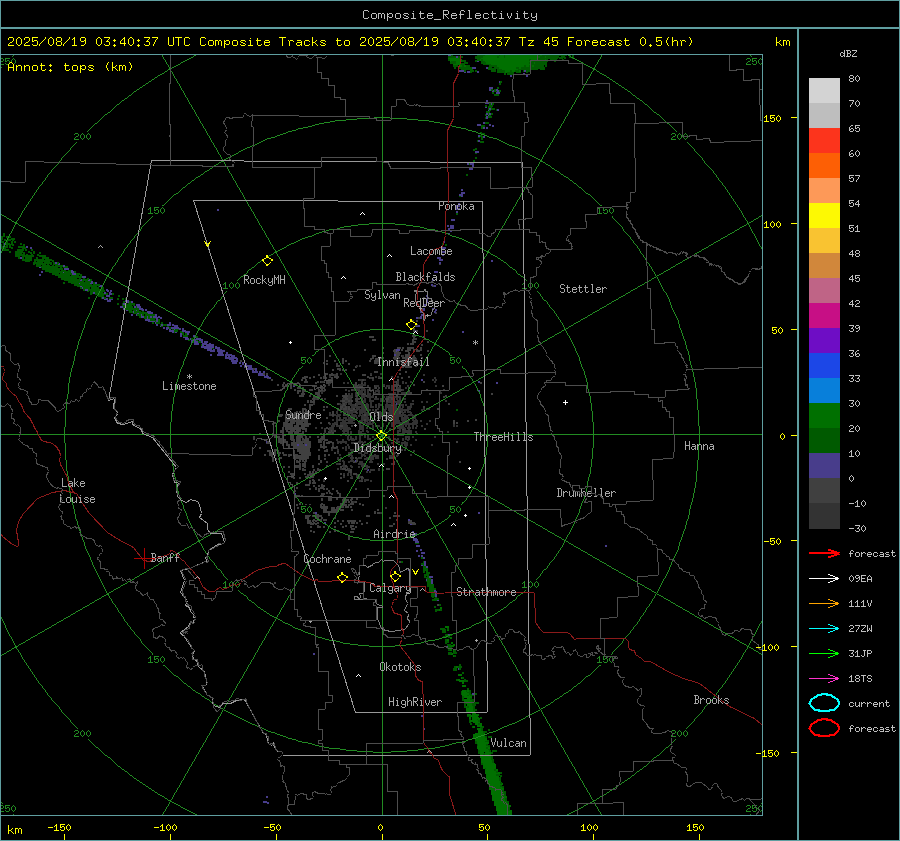
Task: Click the 'current' legend label
Action: (x=869, y=703)
